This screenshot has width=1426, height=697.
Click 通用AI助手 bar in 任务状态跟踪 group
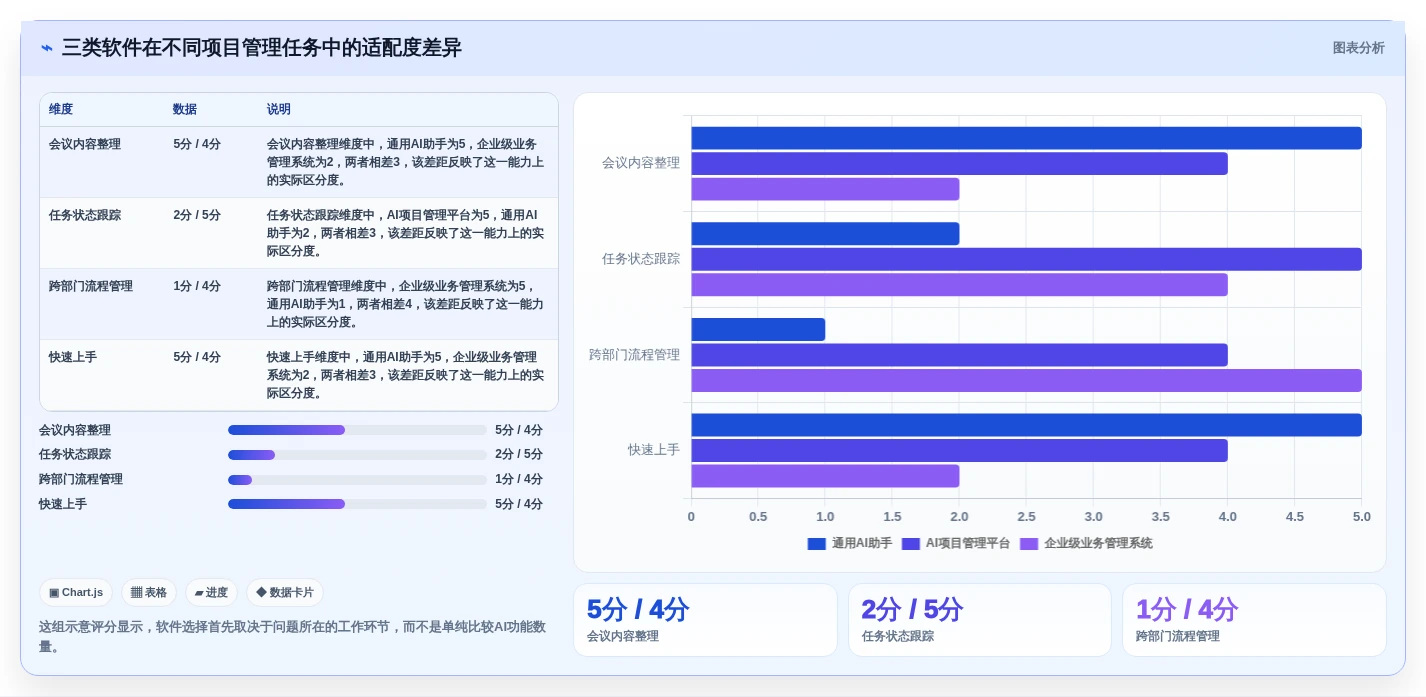[x=825, y=234]
